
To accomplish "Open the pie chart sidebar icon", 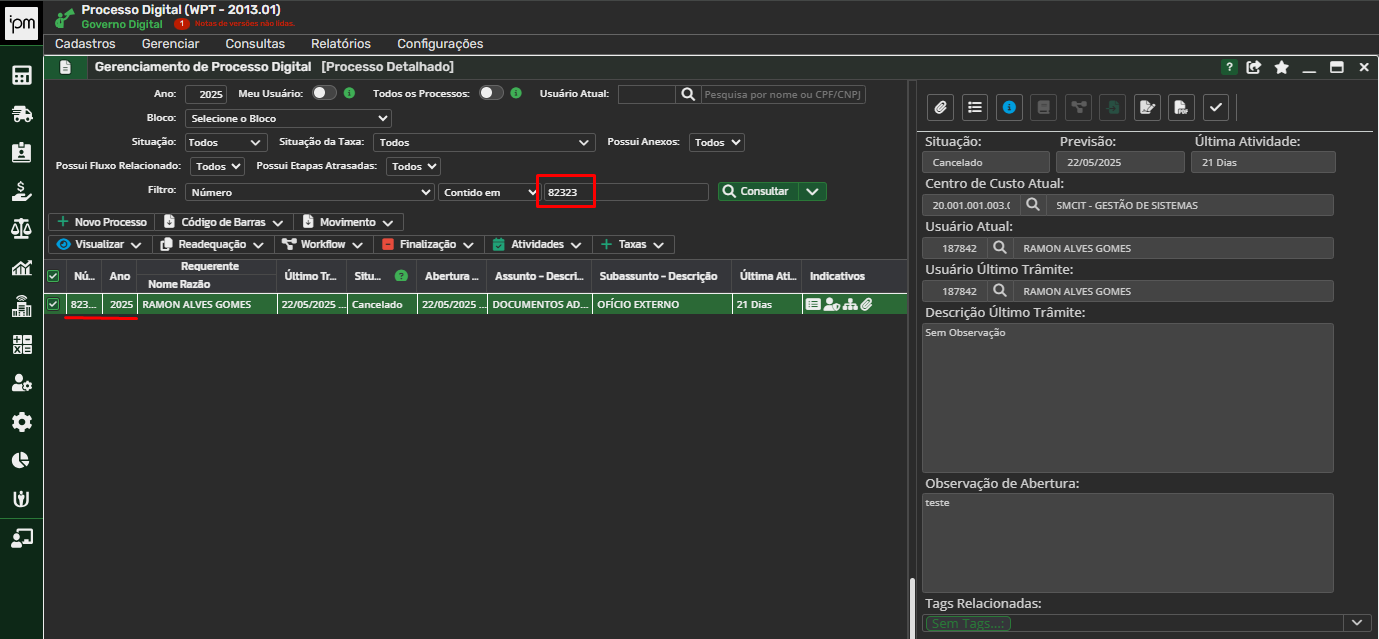I will pyautogui.click(x=22, y=460).
